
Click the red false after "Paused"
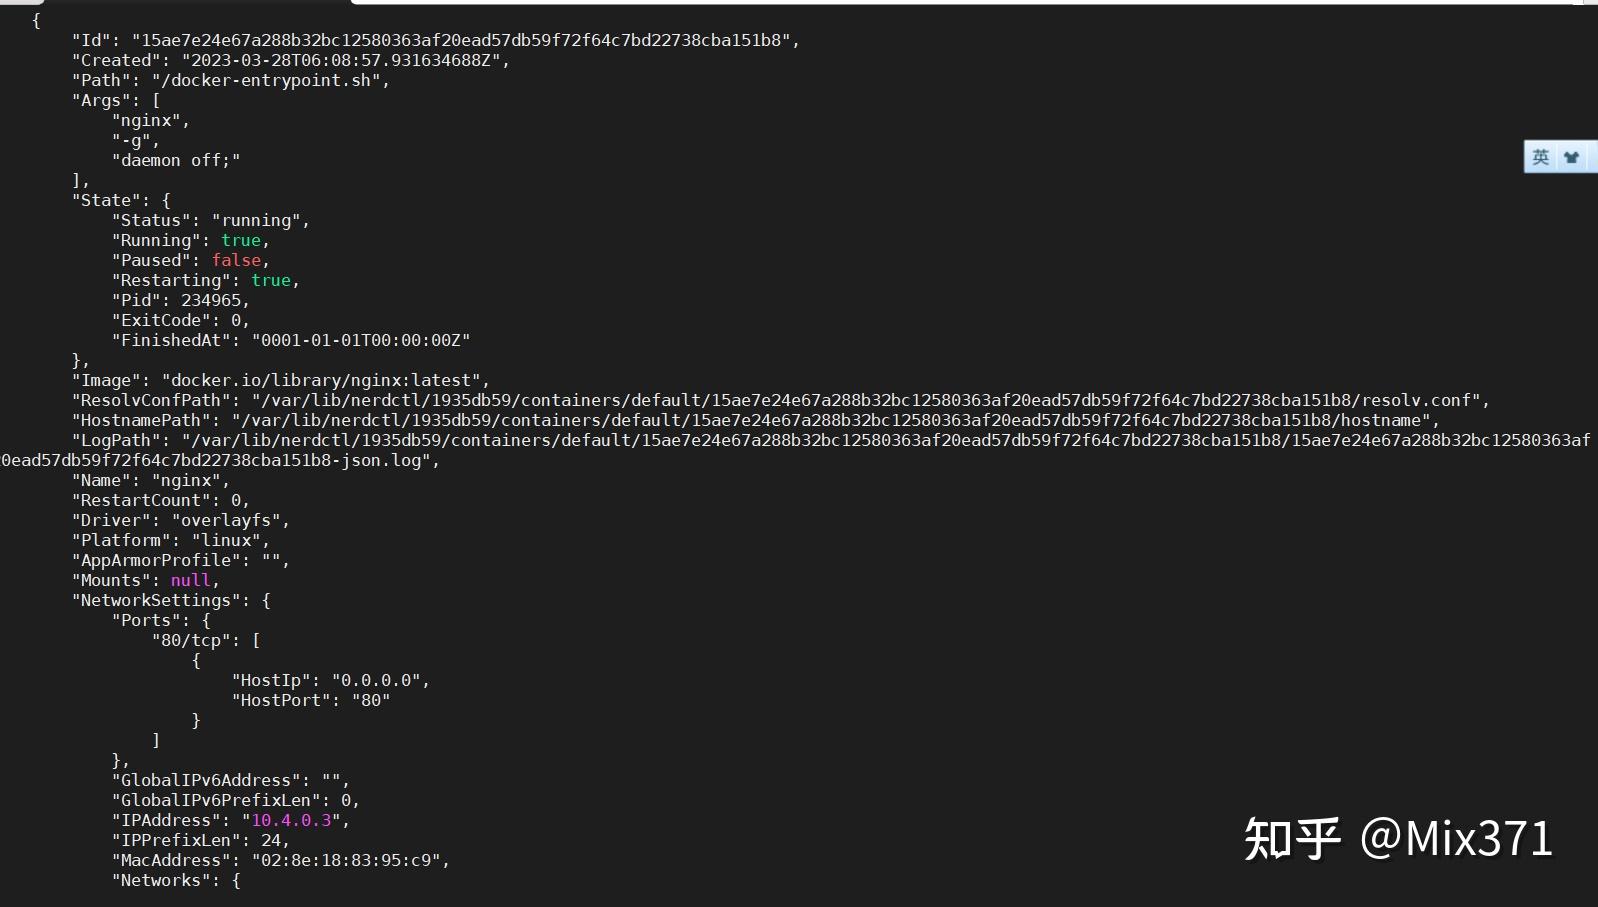(x=236, y=260)
